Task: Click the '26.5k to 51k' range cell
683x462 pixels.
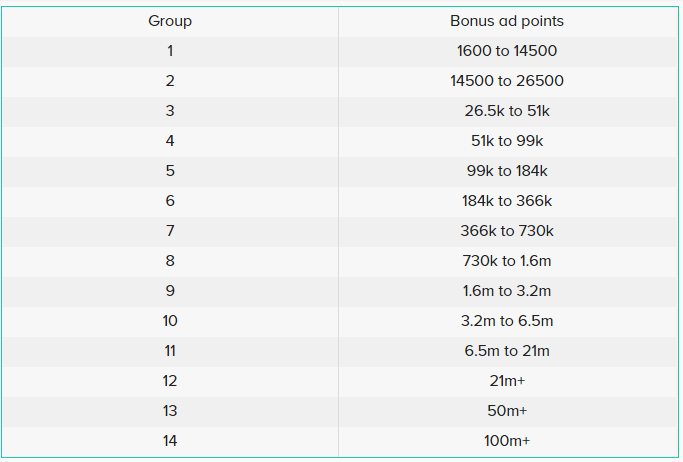Action: [507, 111]
